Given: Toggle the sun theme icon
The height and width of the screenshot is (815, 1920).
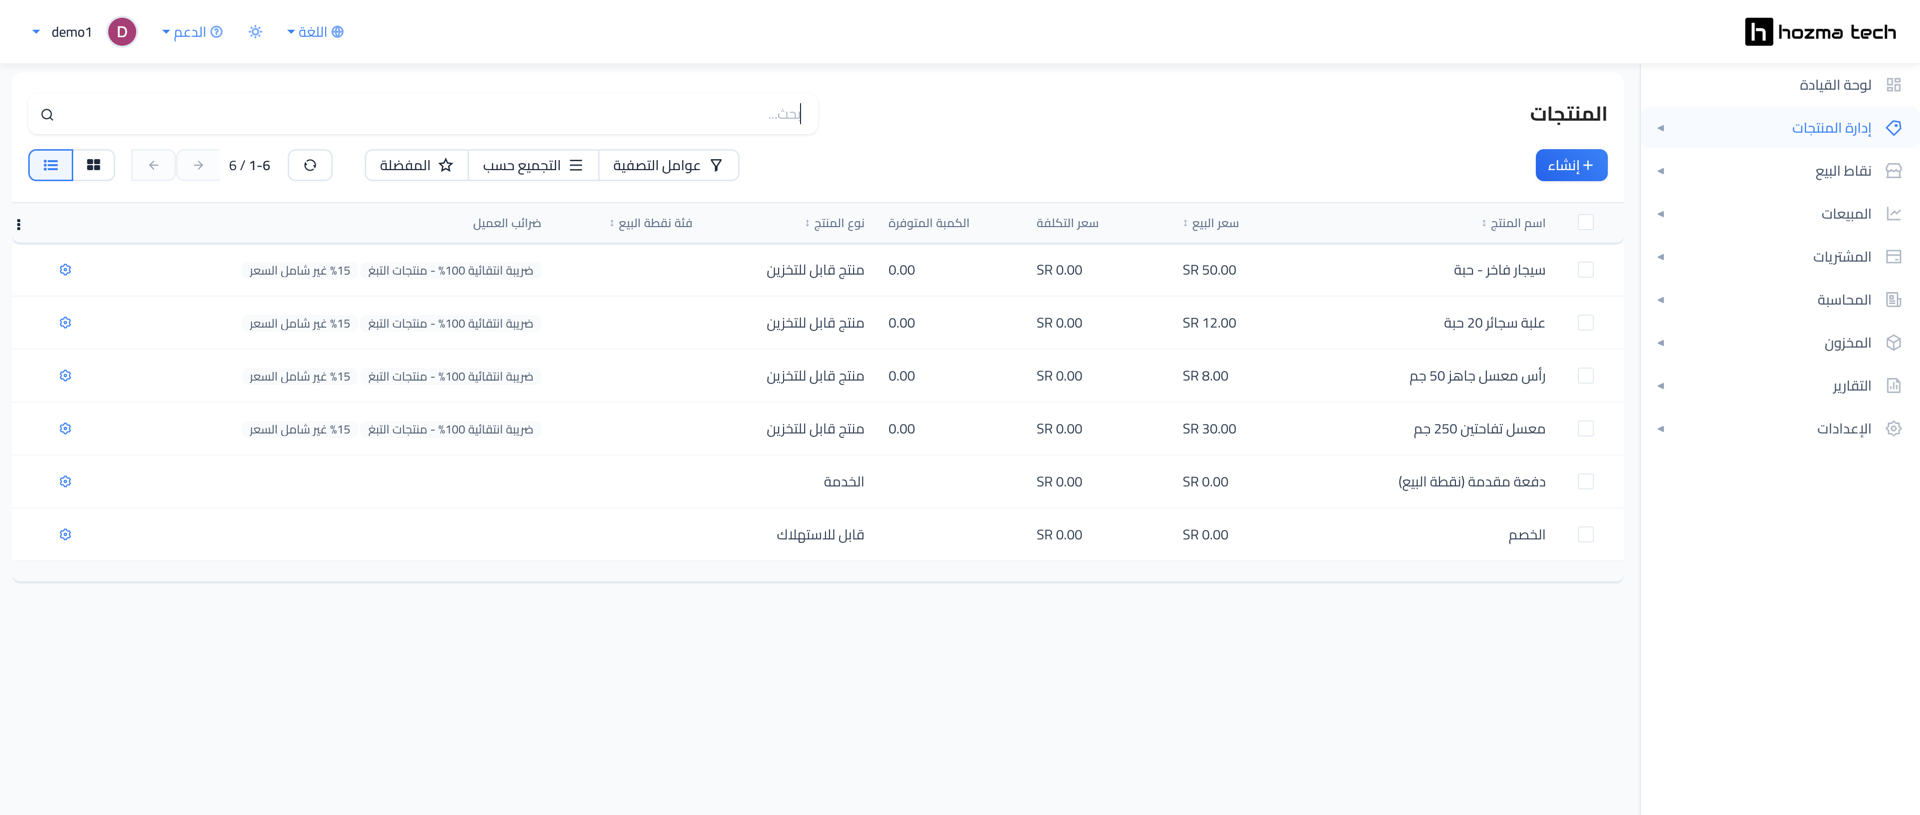Looking at the screenshot, I should tap(256, 32).
